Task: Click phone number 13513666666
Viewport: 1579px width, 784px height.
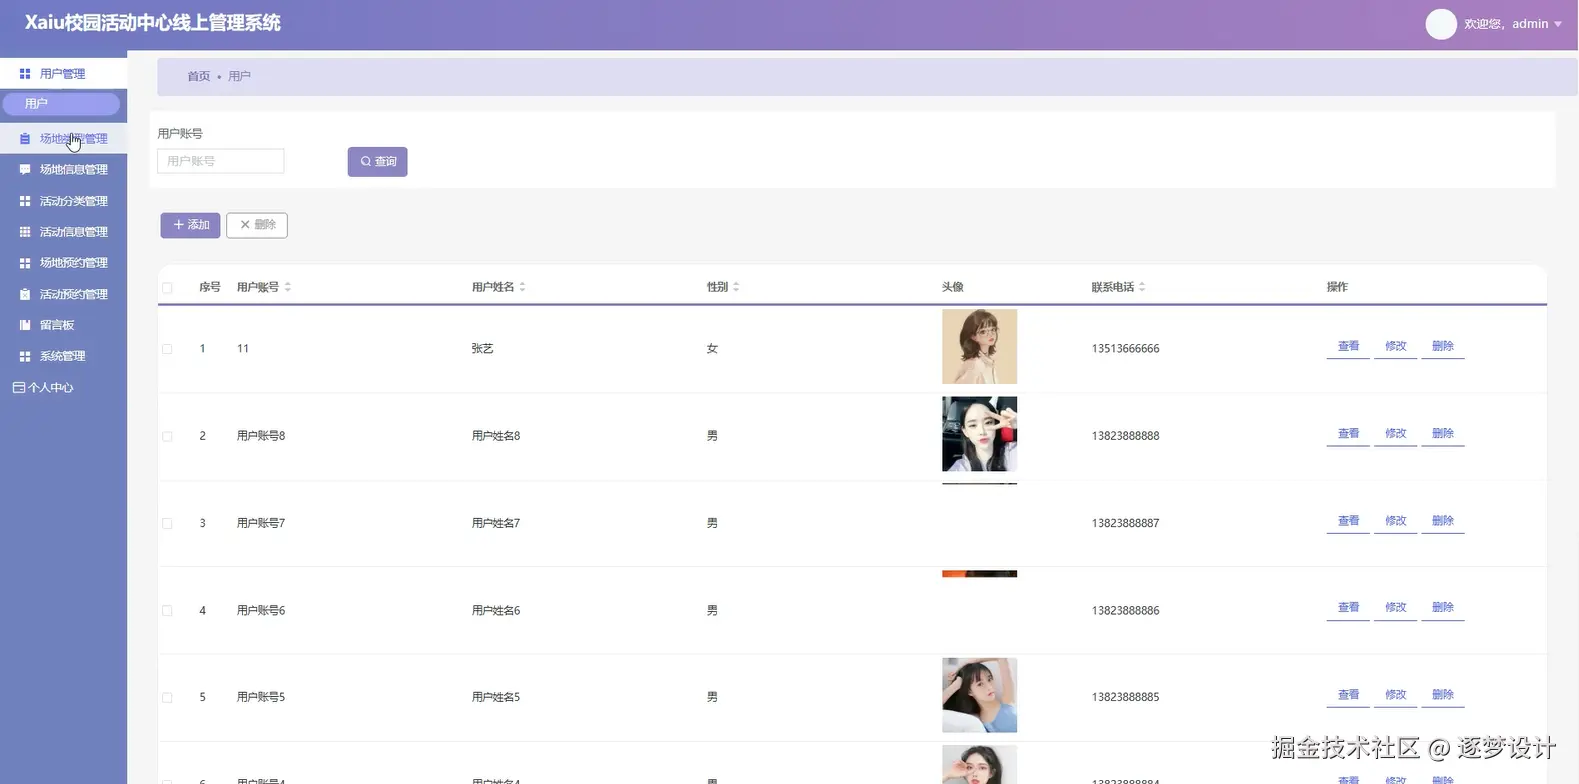Action: (1125, 349)
